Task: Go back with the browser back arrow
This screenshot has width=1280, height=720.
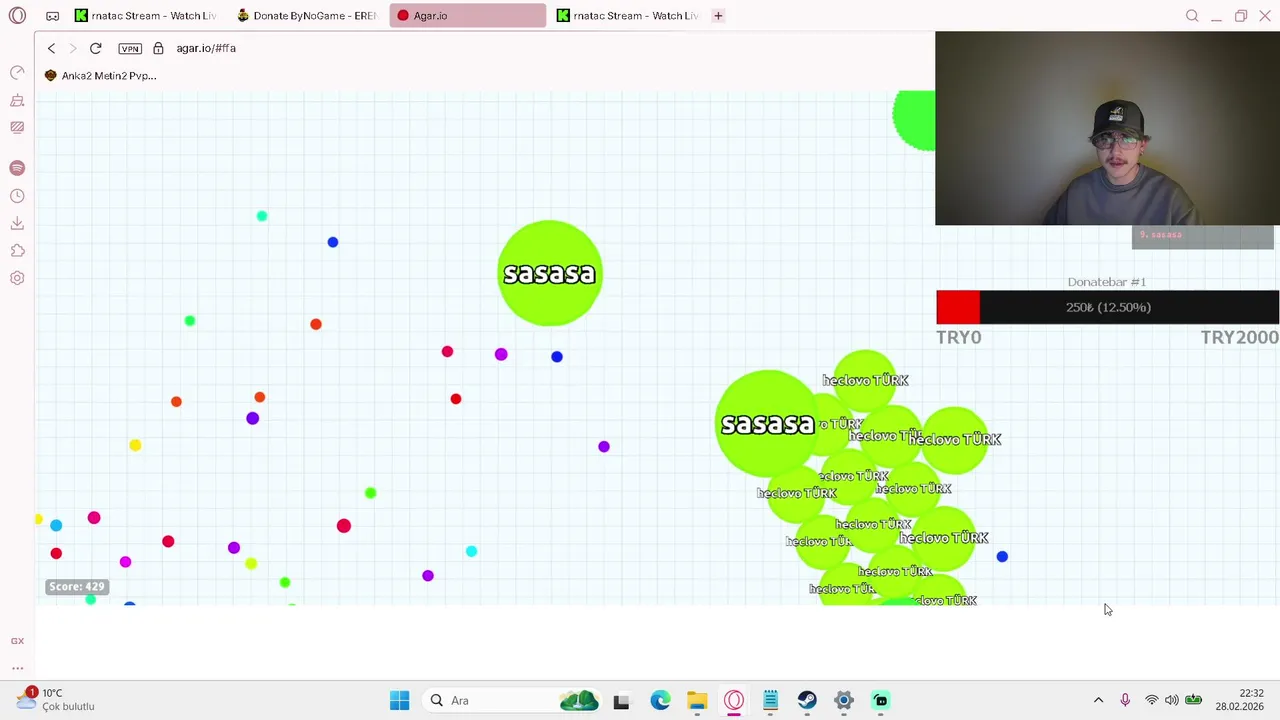Action: 52,48
